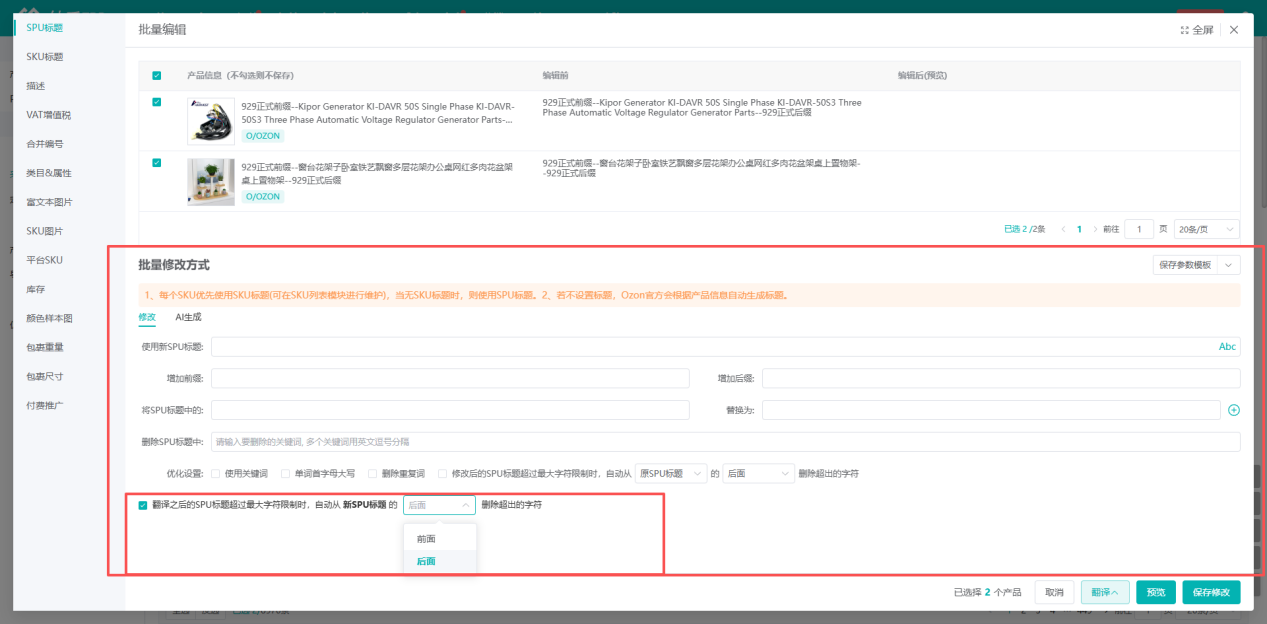This screenshot has width=1267, height=624.
Task: Go to previous page arrow in pagination
Action: (x=1062, y=229)
